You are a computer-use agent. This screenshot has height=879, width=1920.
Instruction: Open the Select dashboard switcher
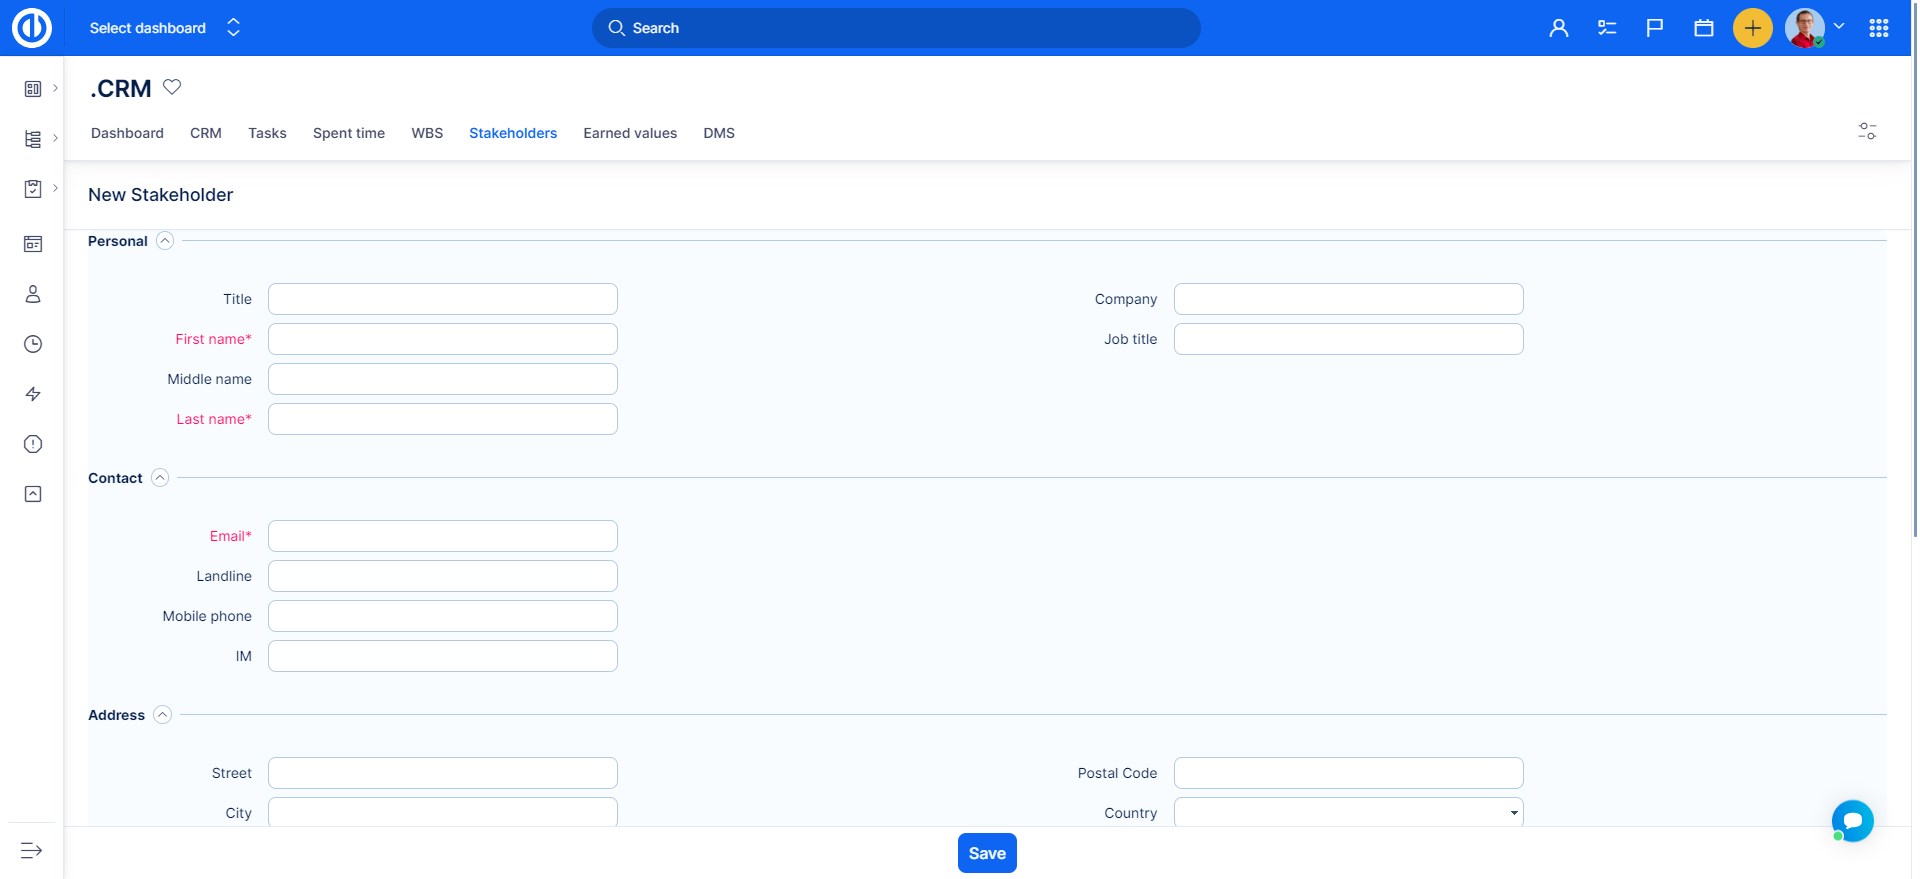click(x=165, y=28)
